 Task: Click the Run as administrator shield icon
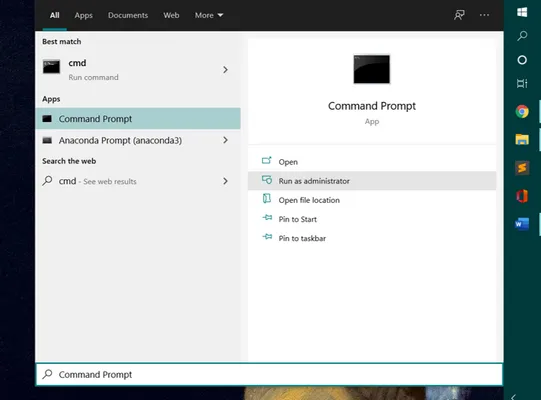267,179
